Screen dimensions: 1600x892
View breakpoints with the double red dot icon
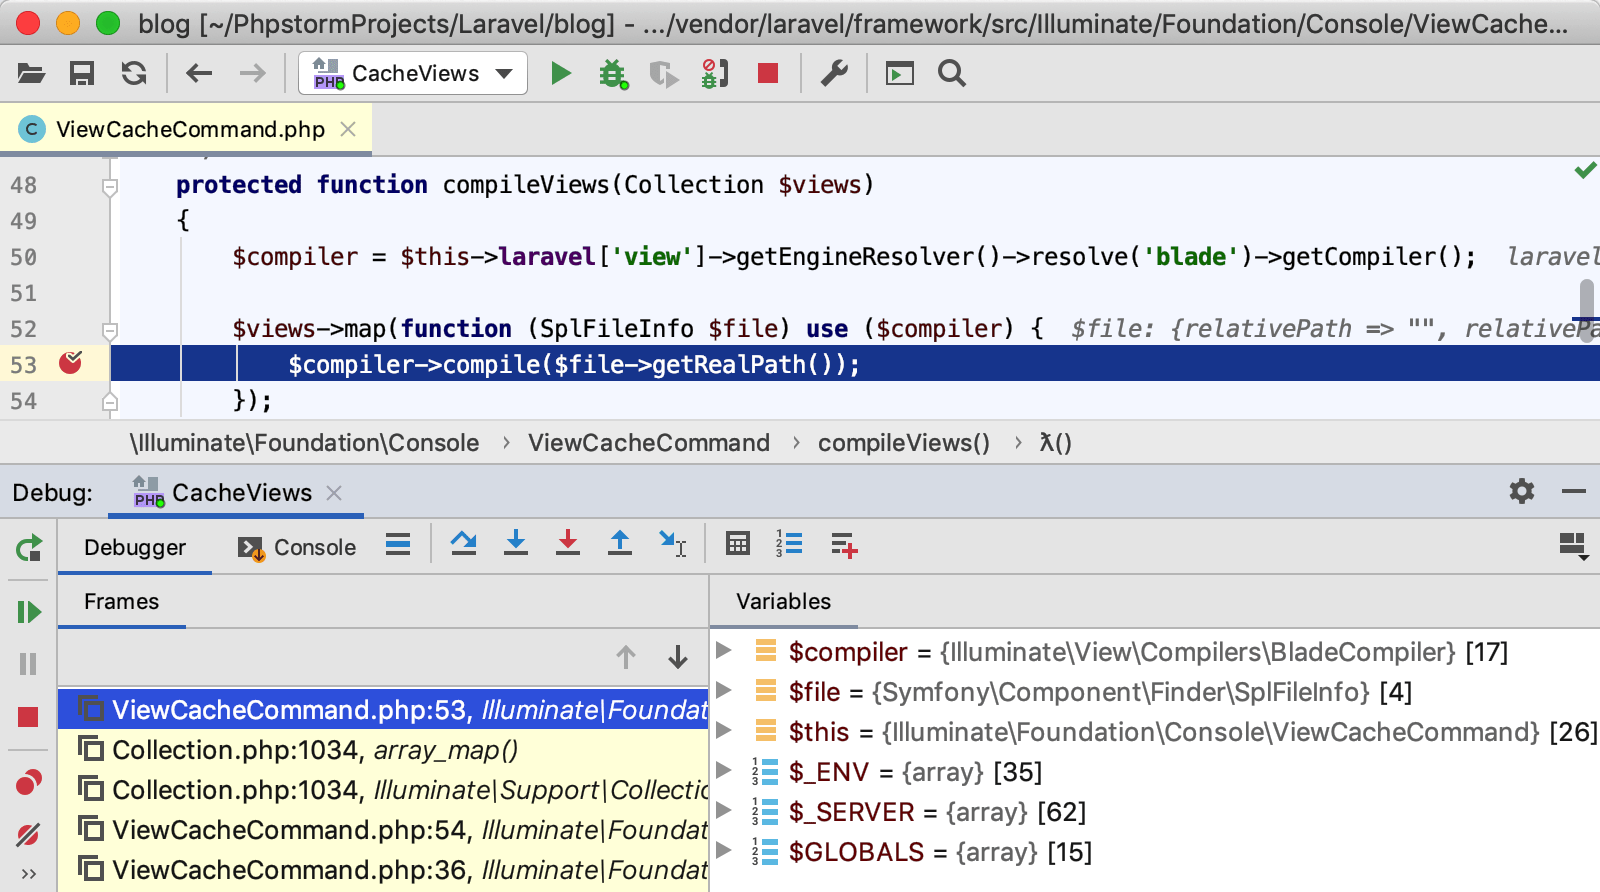(29, 782)
